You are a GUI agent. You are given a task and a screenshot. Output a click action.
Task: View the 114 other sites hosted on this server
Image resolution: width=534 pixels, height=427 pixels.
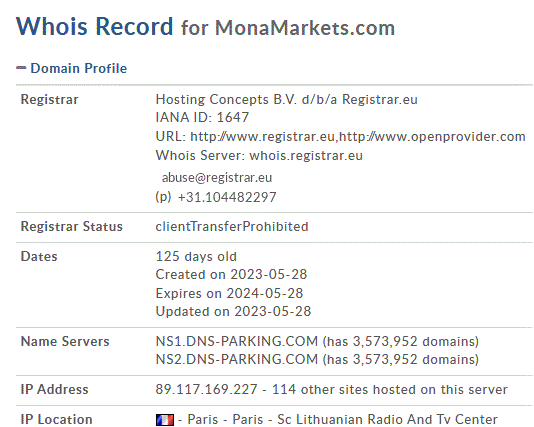(x=390, y=390)
